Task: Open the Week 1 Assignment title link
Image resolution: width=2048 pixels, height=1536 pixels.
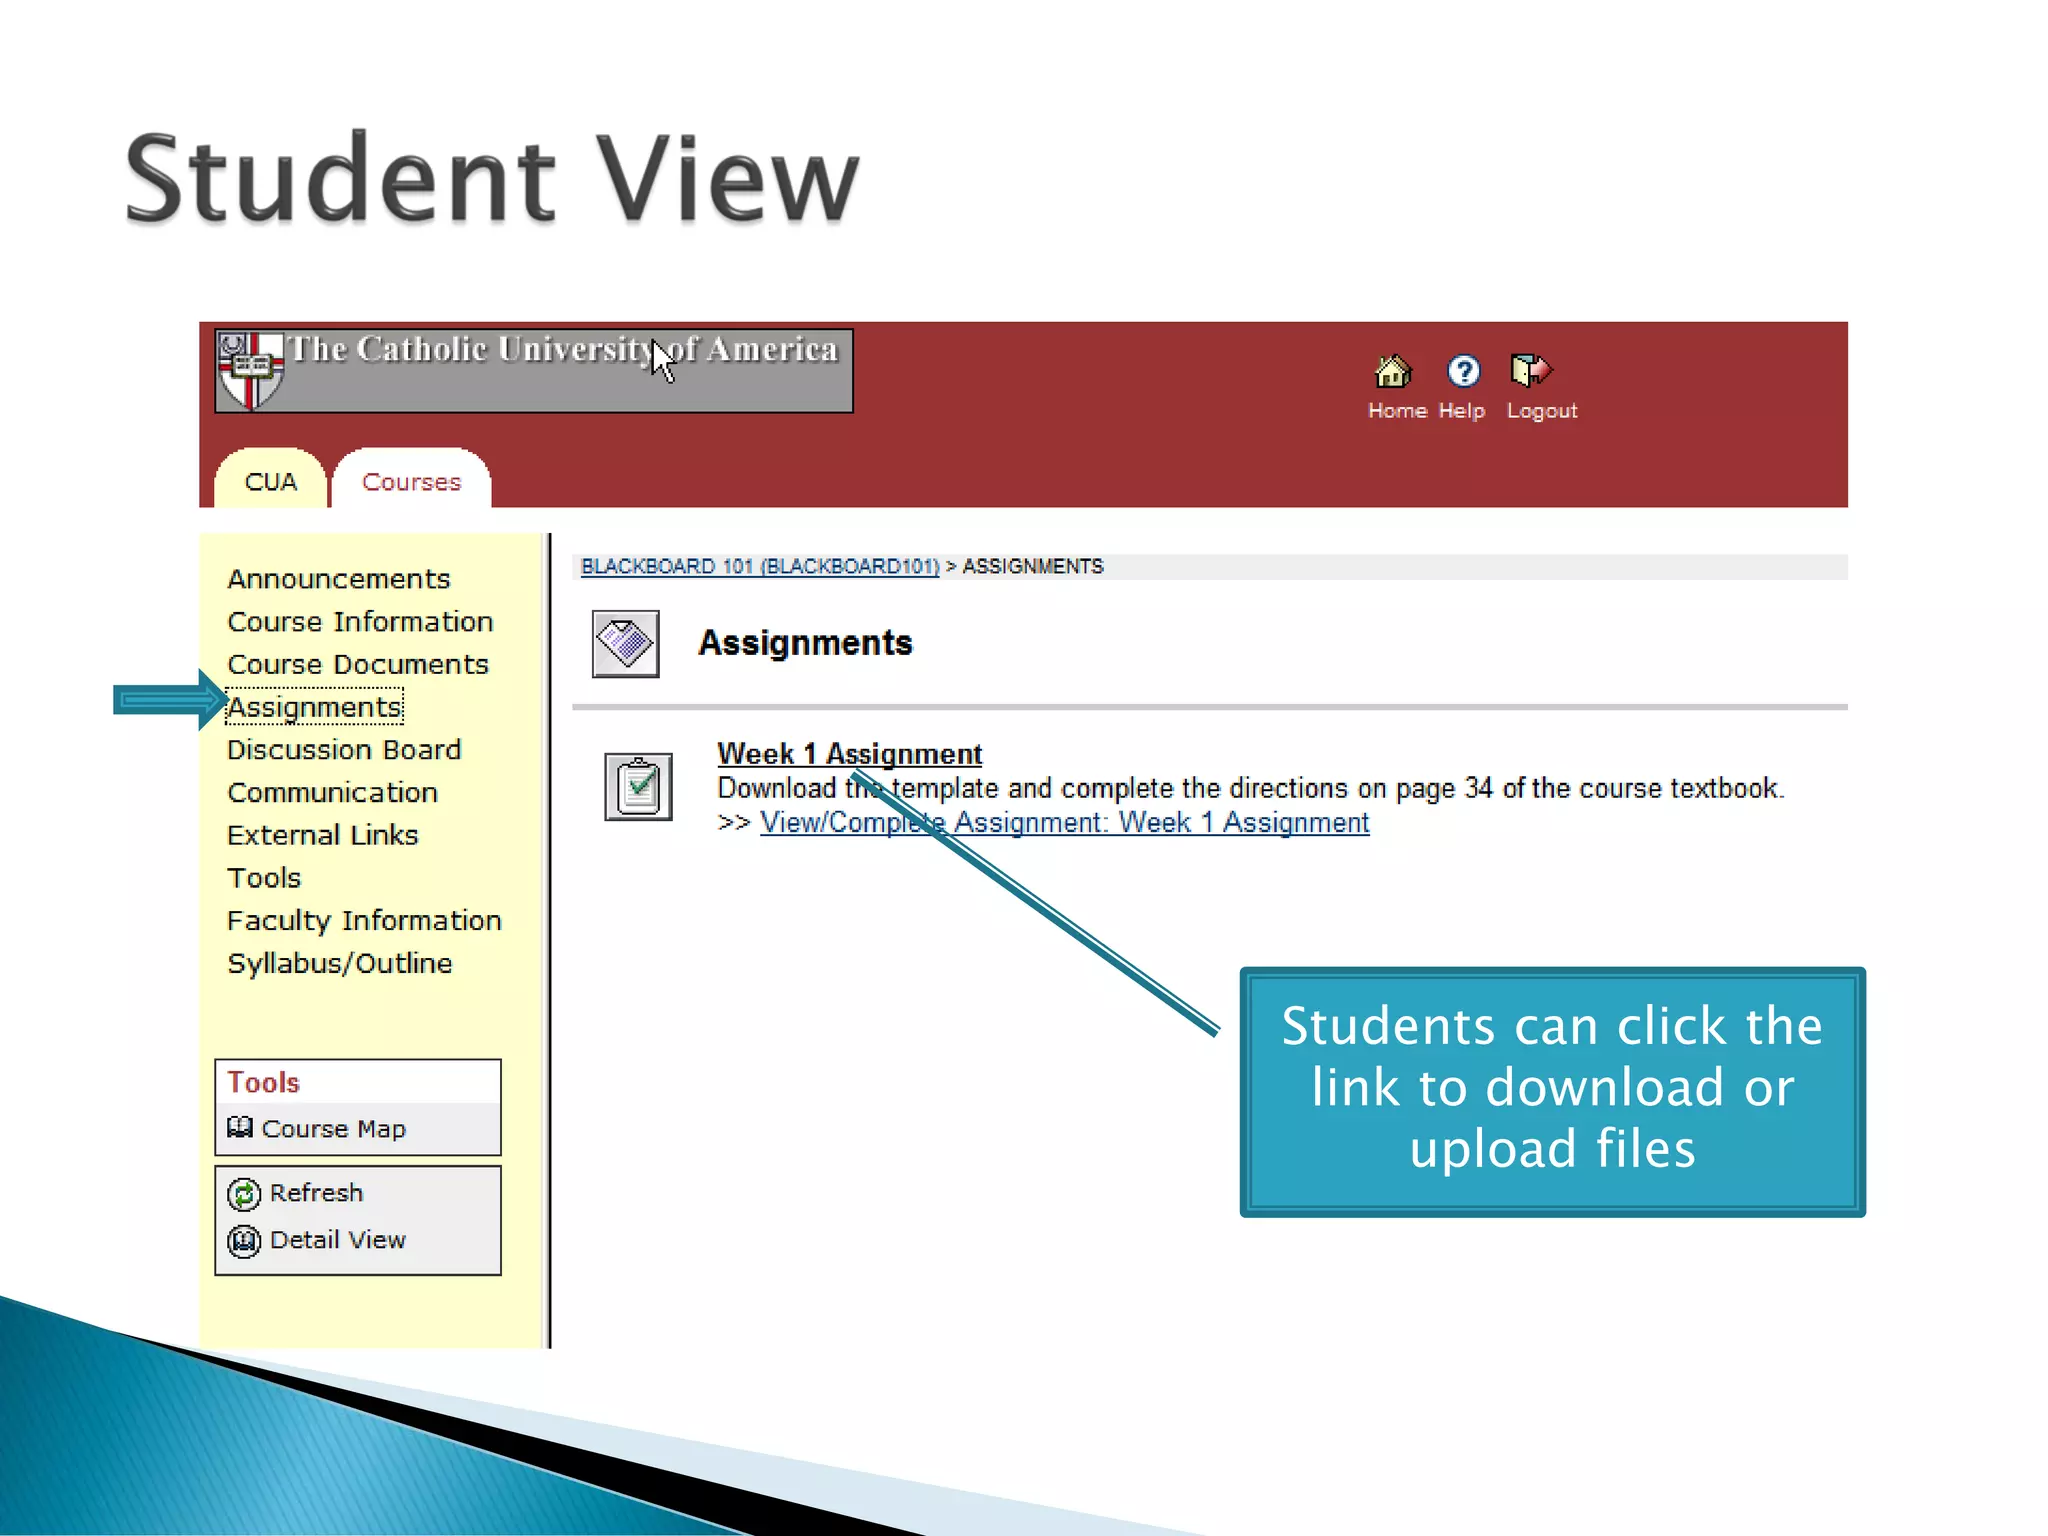Action: tap(849, 754)
